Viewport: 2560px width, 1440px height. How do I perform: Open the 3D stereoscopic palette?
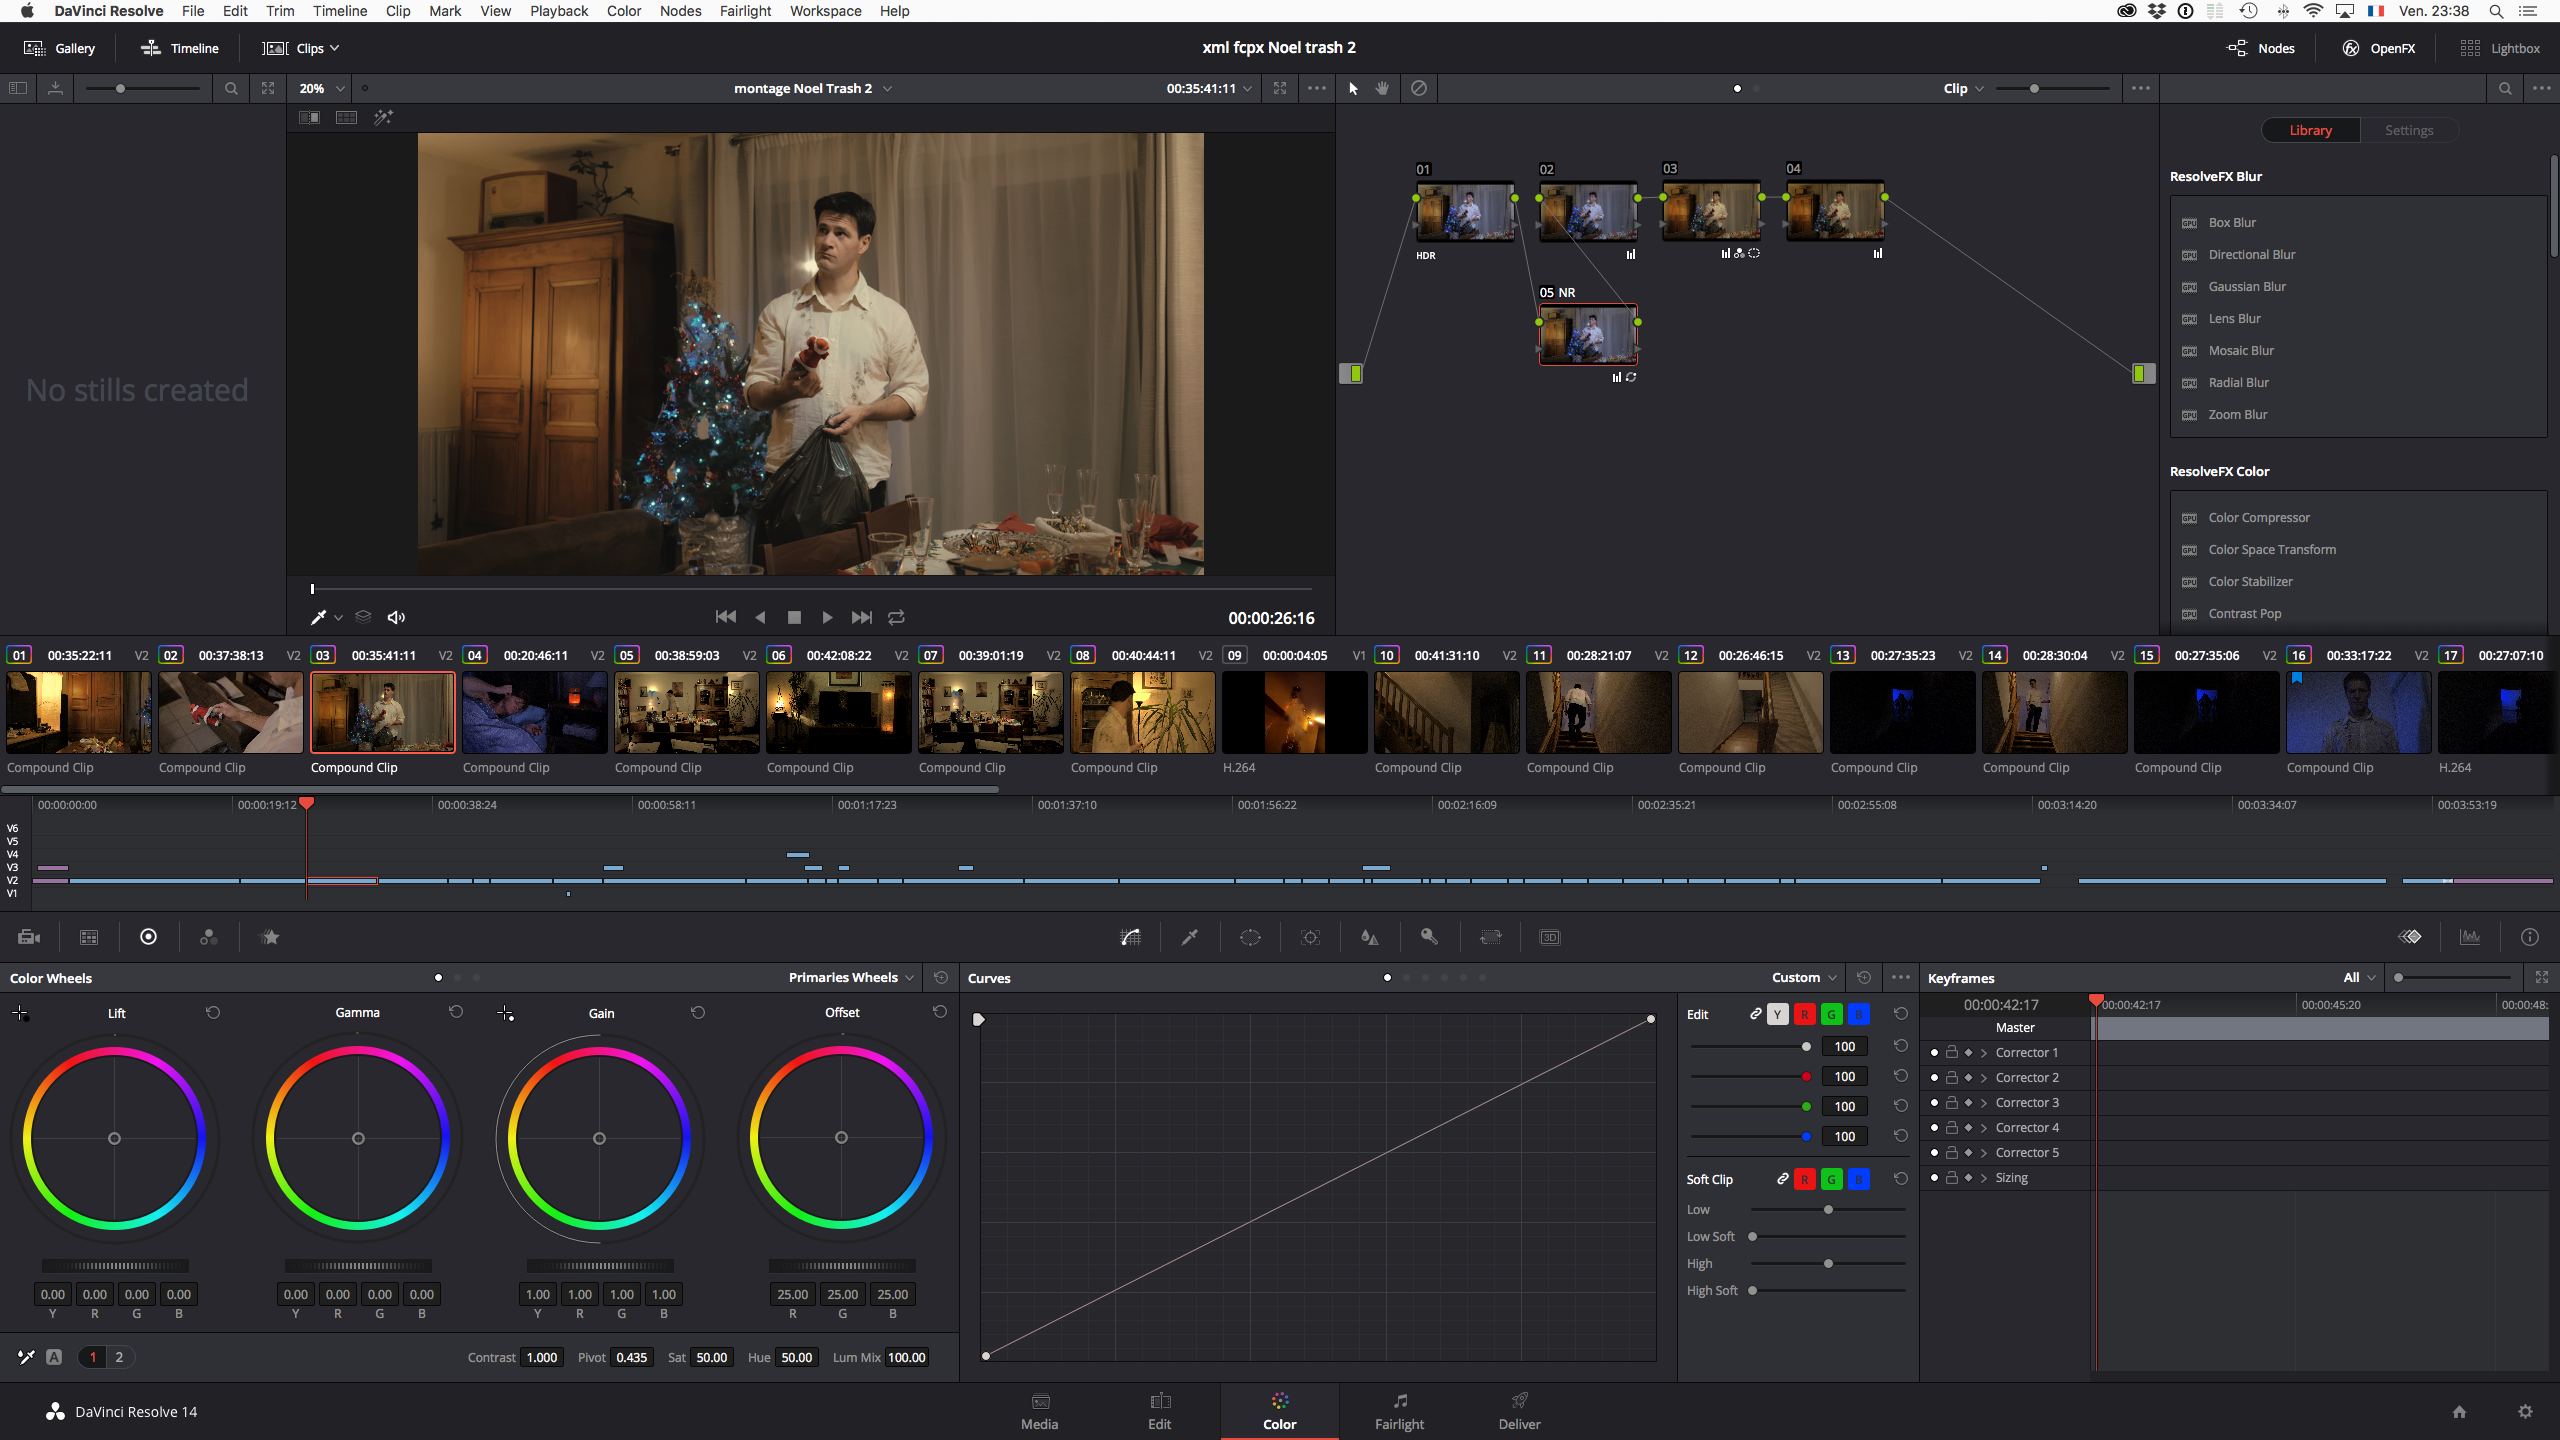pyautogui.click(x=1550, y=937)
